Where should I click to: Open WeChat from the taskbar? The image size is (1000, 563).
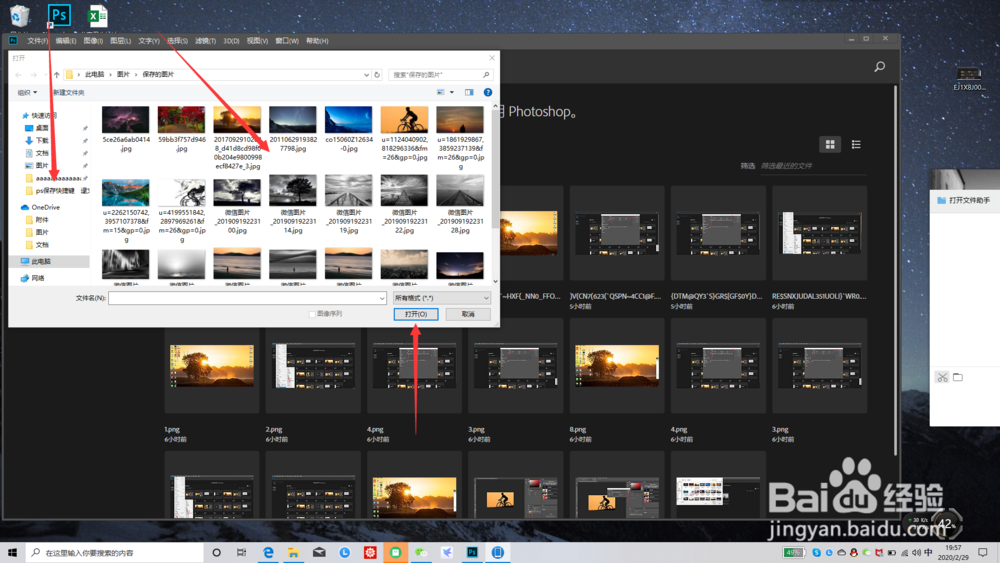[x=421, y=553]
